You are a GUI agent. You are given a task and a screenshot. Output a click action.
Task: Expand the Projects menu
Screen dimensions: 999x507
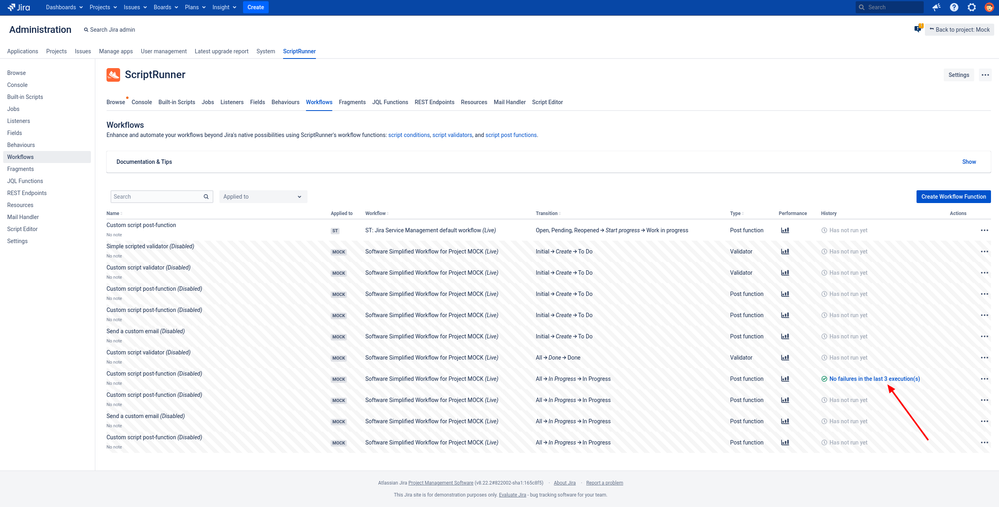pos(103,7)
